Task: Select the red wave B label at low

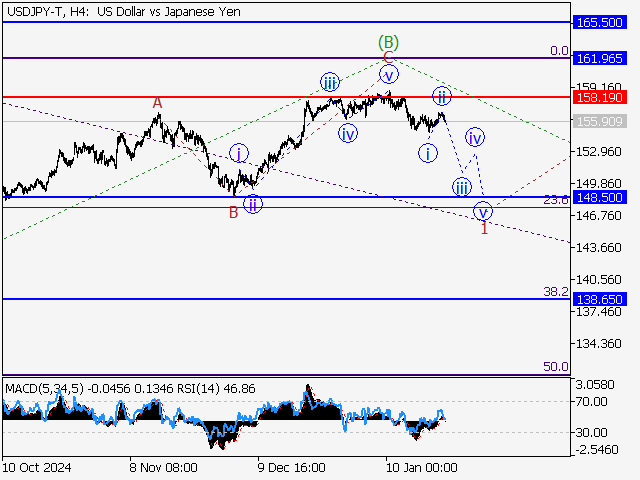Action: pyautogui.click(x=233, y=211)
